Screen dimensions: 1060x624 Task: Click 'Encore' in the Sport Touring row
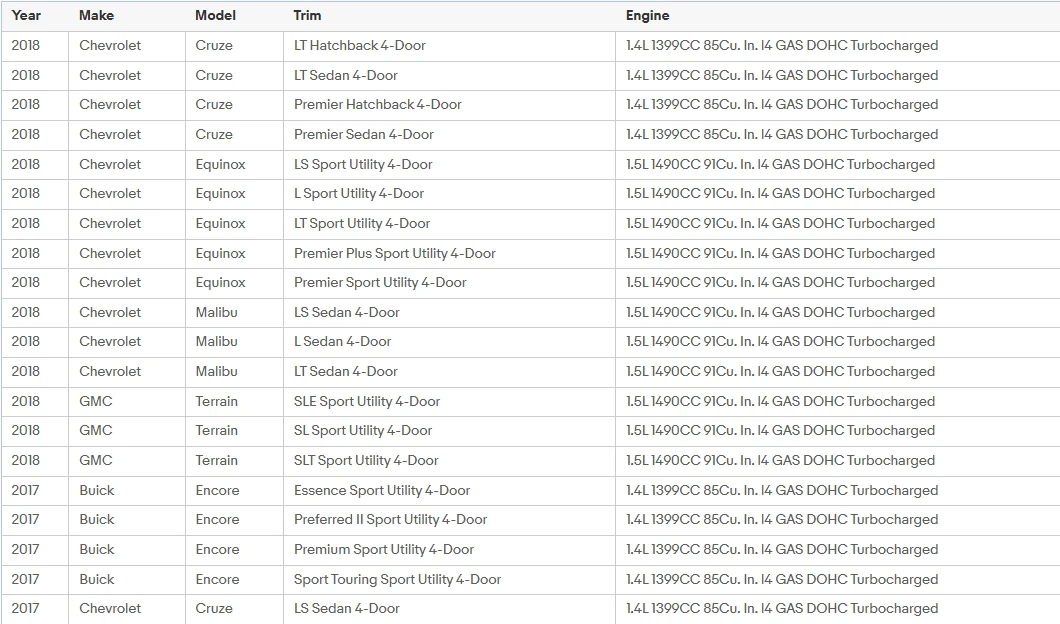pos(217,579)
